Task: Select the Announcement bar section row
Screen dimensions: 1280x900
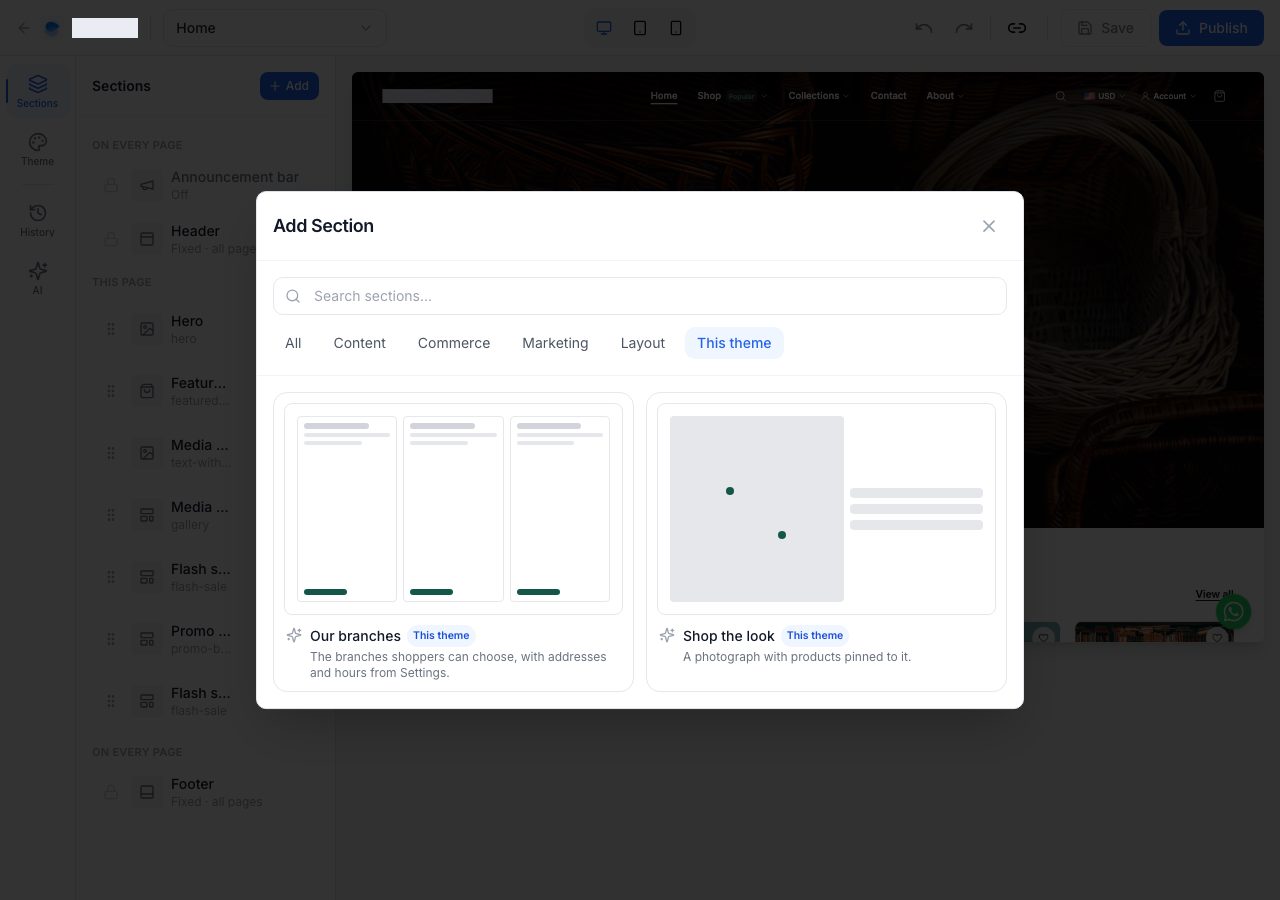Action: [205, 185]
